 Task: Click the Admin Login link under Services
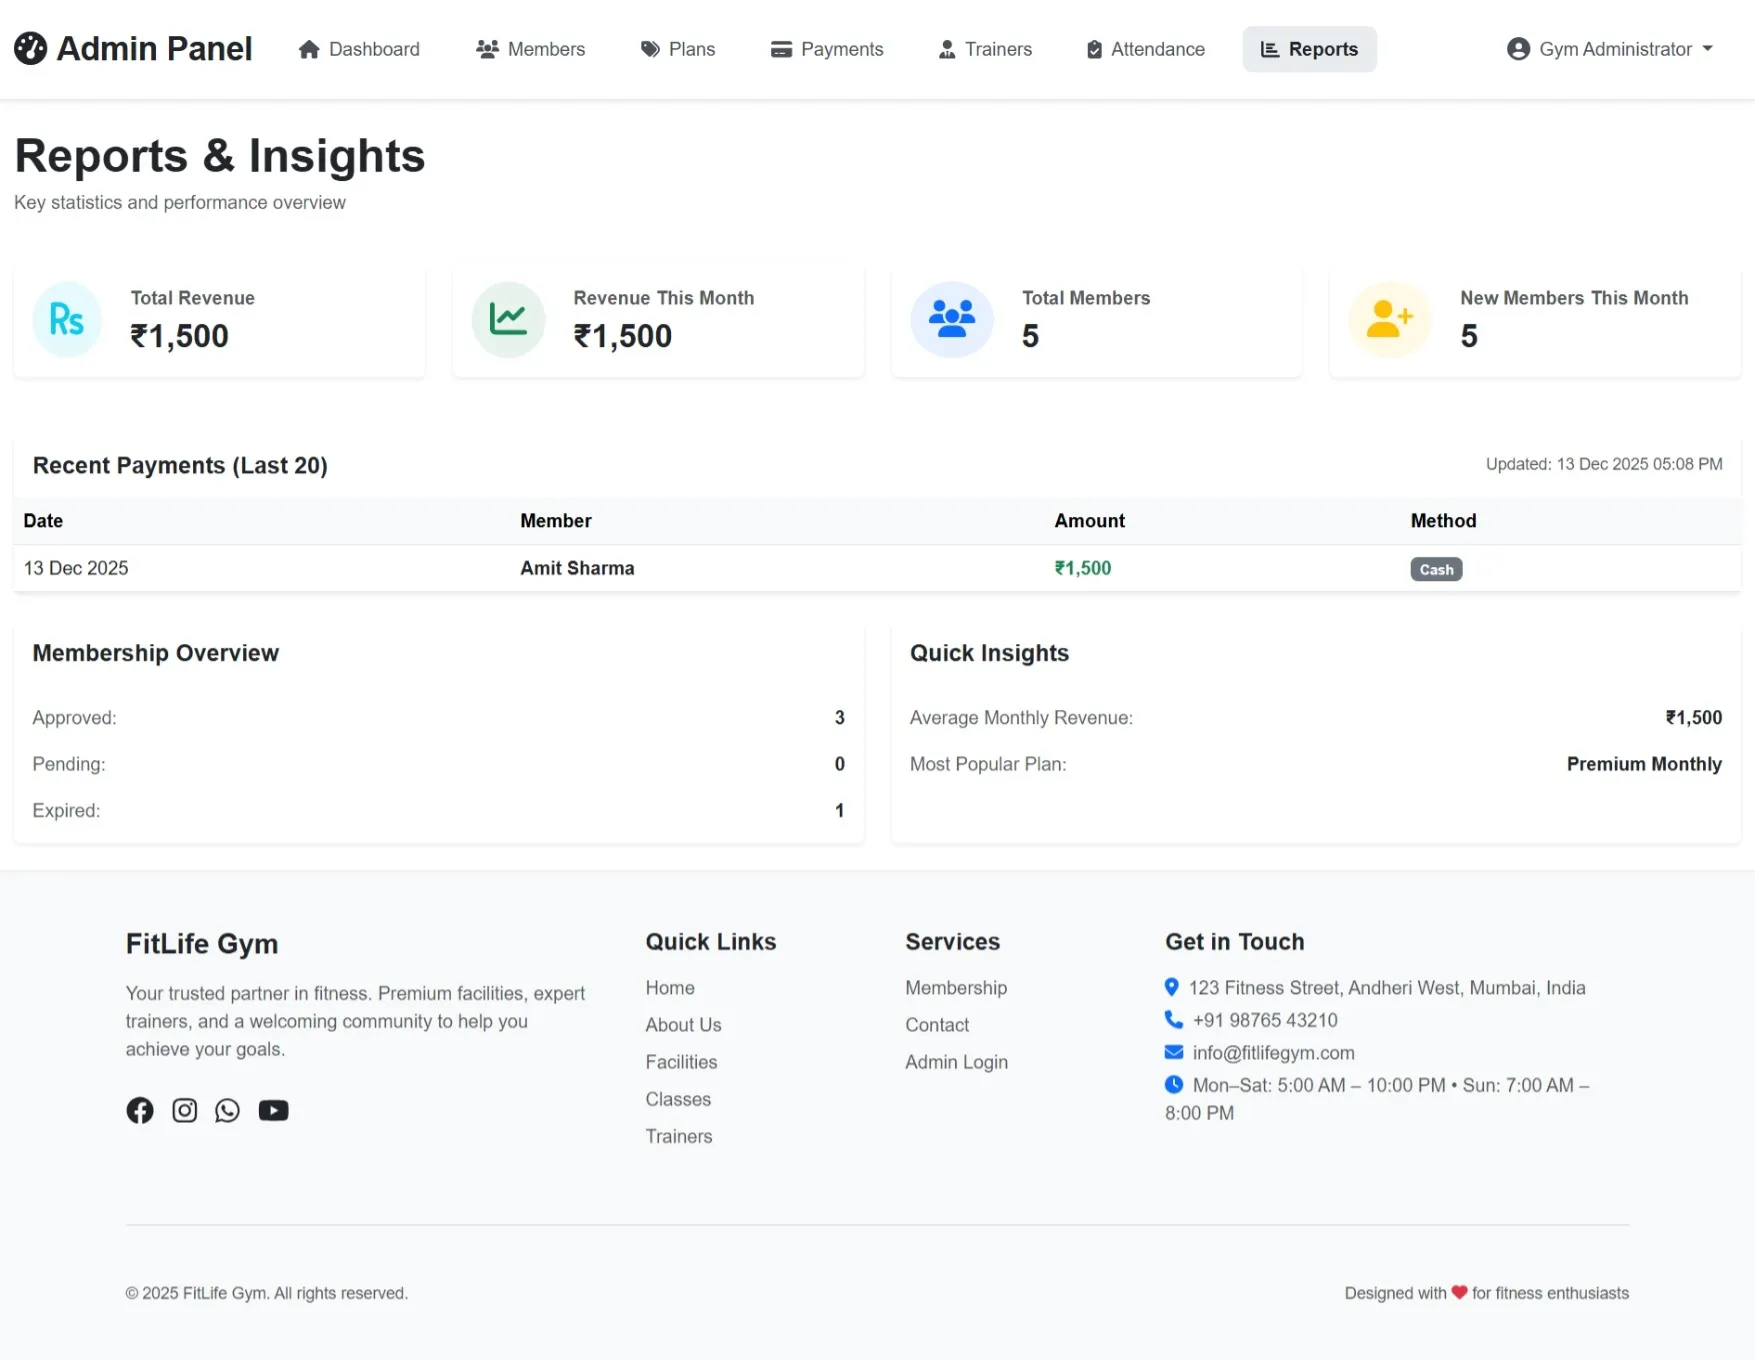[x=956, y=1062]
